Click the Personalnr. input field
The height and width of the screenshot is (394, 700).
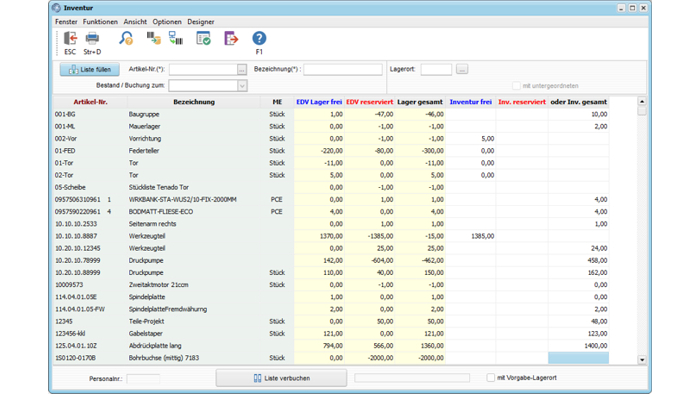(143, 379)
